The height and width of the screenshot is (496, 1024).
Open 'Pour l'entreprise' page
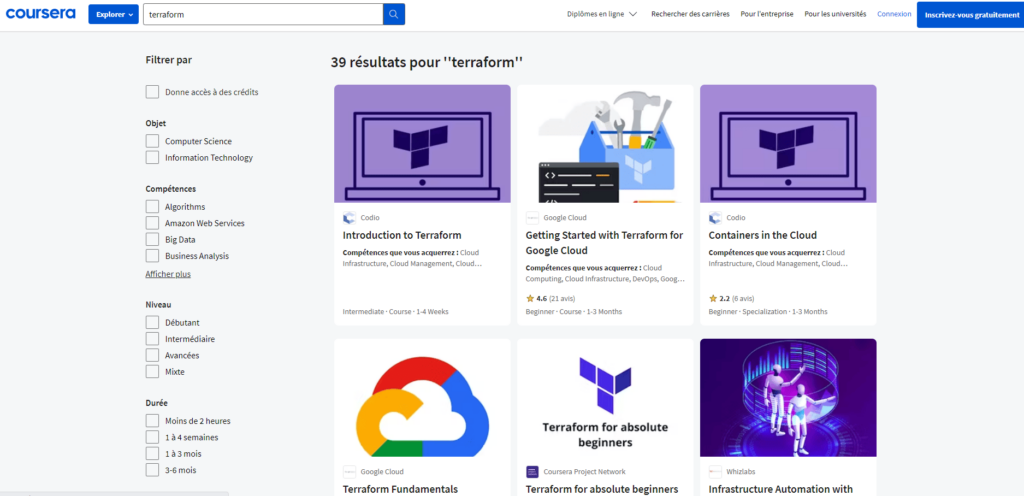[x=767, y=14]
